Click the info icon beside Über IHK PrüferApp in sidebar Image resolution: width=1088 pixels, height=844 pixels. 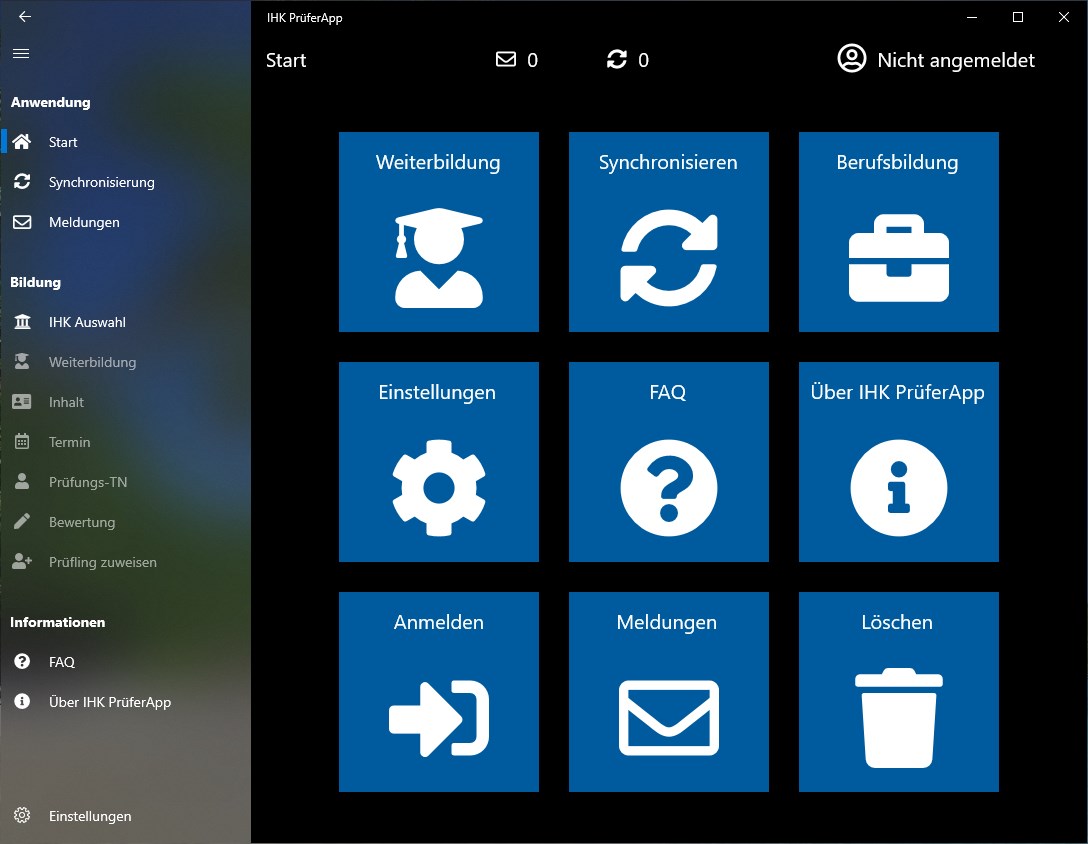(x=22, y=701)
